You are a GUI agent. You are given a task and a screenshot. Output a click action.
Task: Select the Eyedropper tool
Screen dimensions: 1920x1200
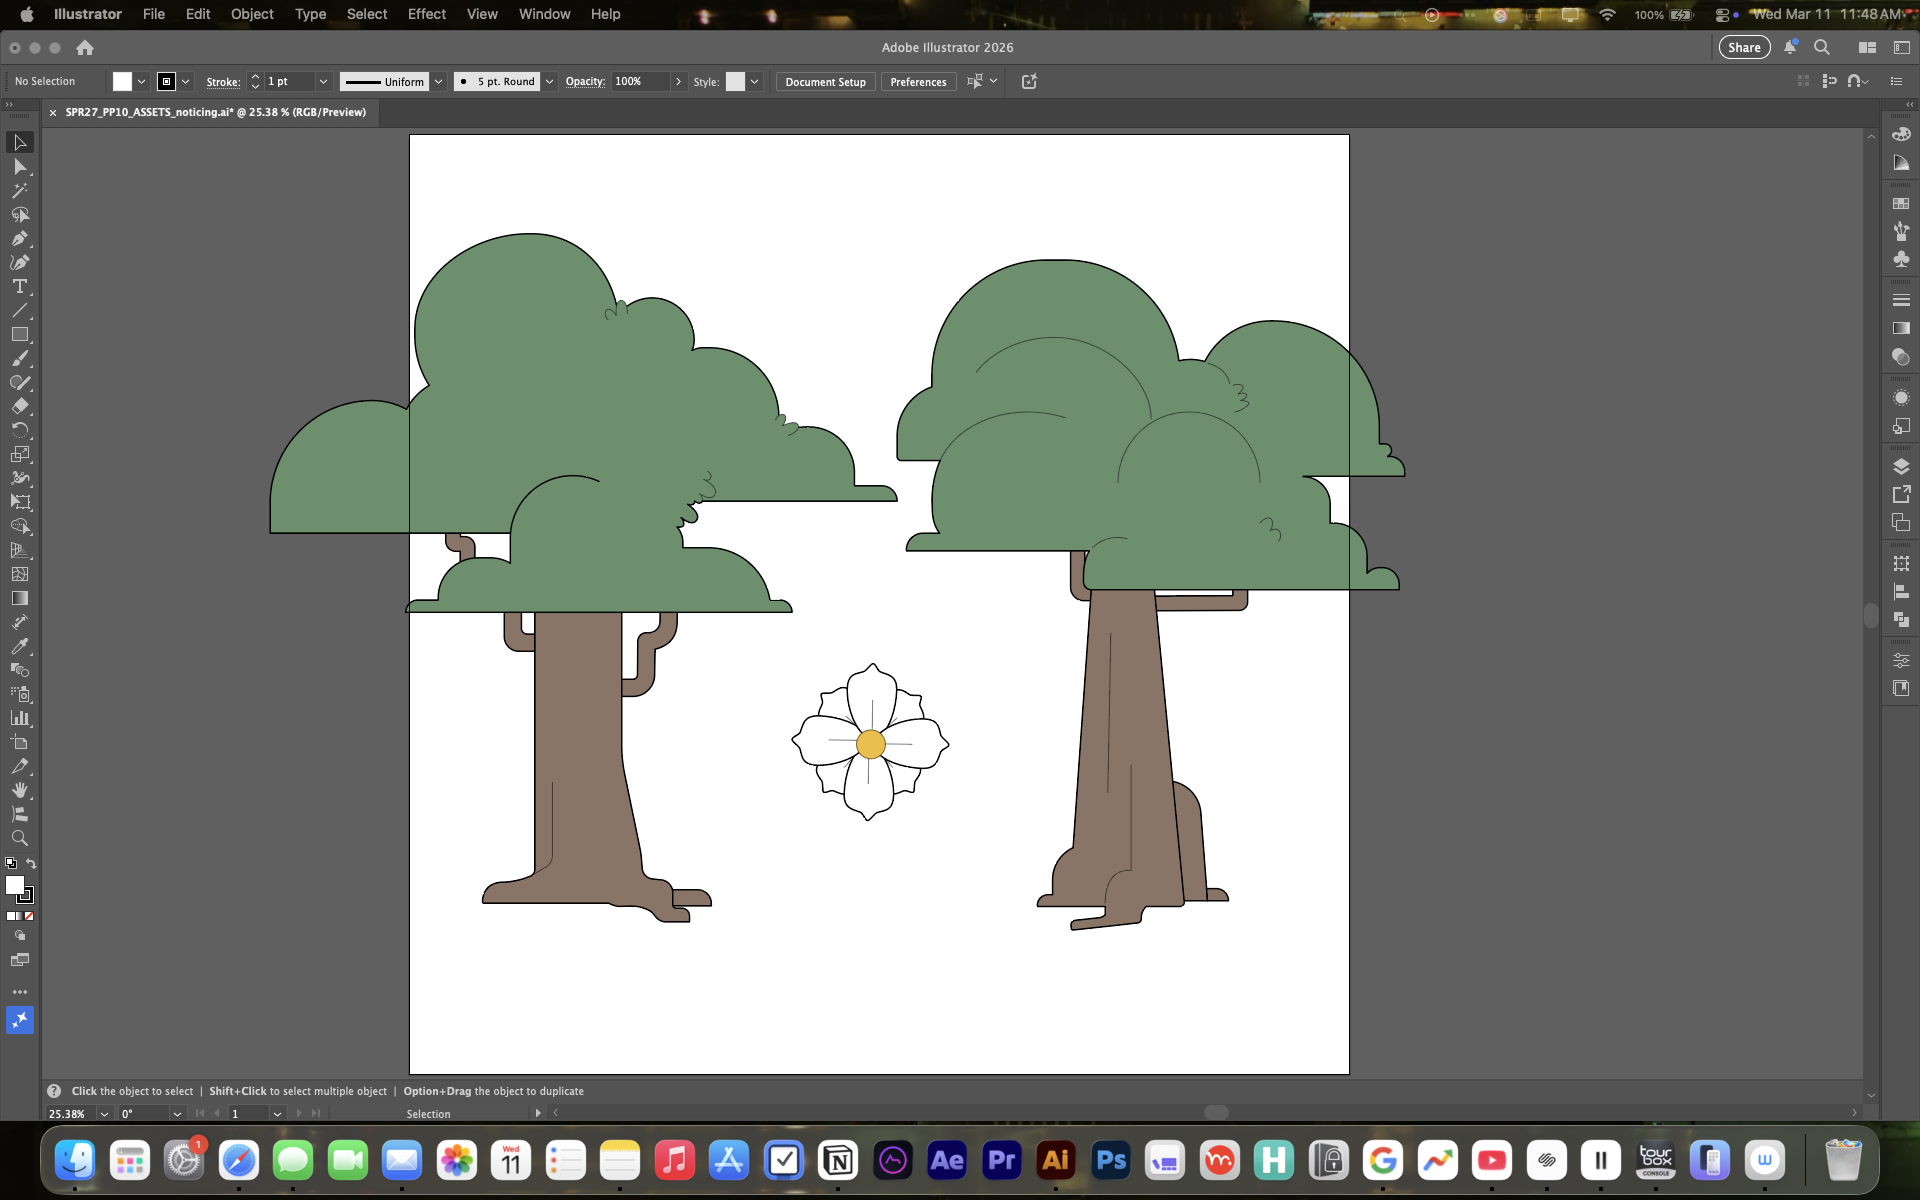[19, 646]
